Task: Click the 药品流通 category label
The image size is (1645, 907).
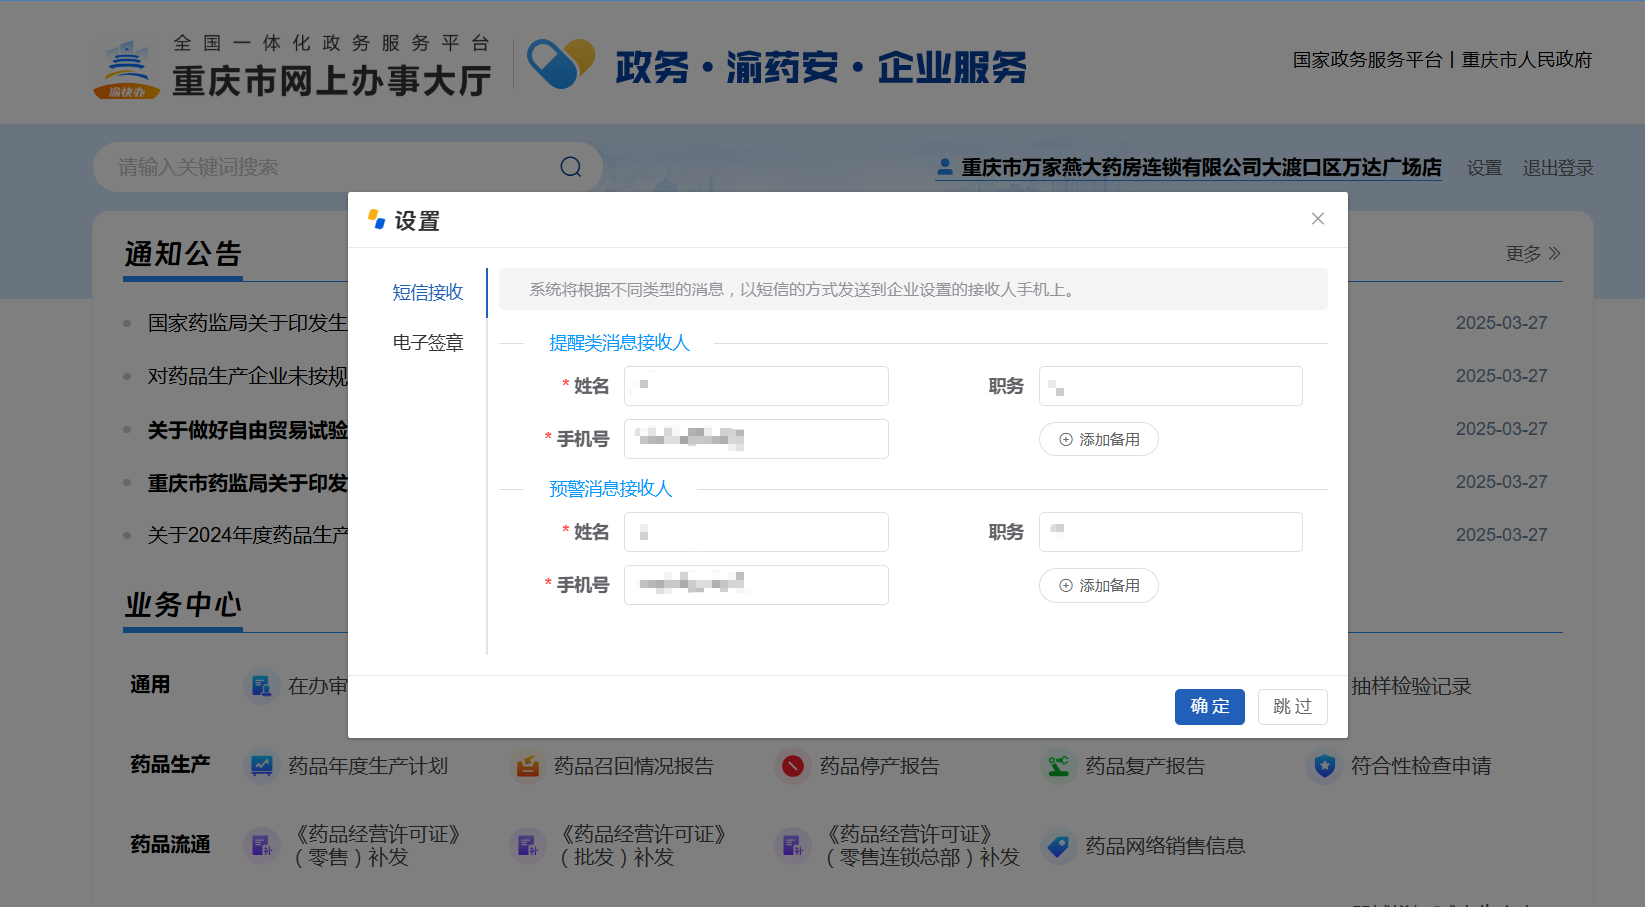Action: pyautogui.click(x=170, y=845)
